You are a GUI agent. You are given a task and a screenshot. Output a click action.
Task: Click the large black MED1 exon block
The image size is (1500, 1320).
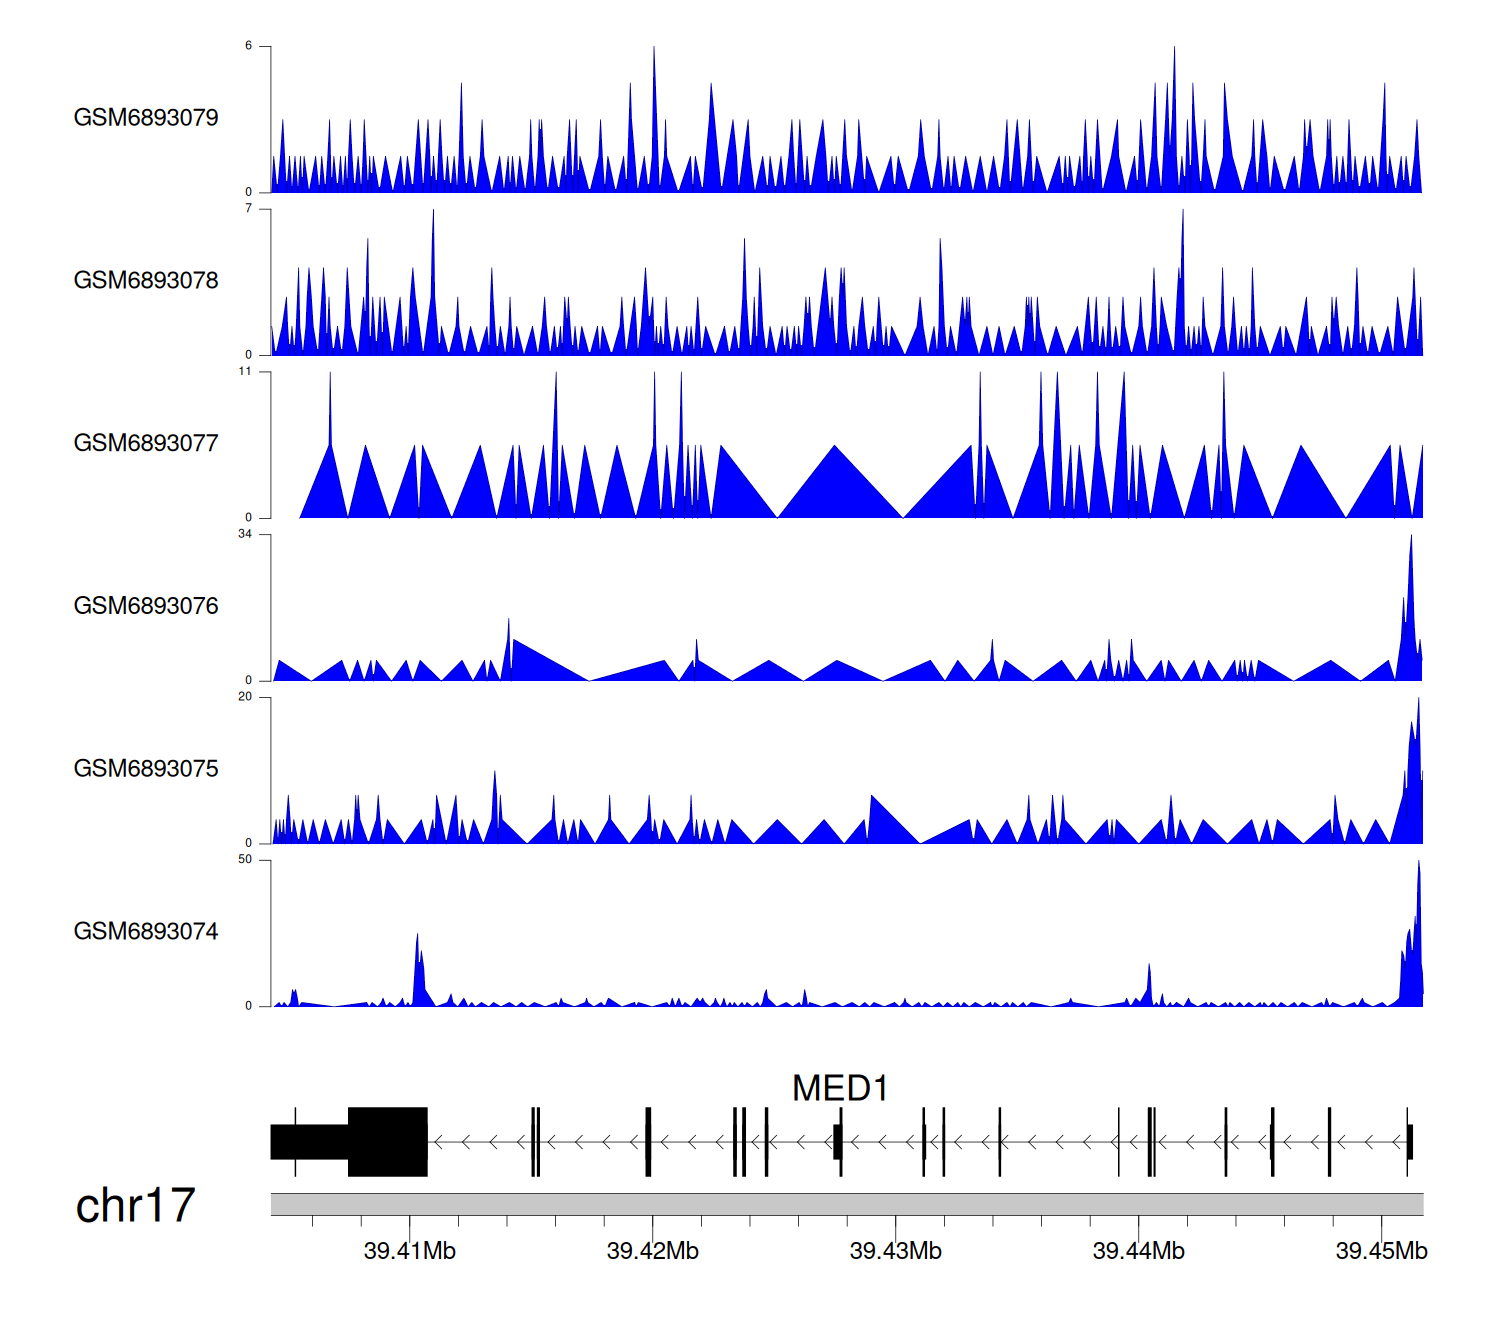pos(387,1142)
